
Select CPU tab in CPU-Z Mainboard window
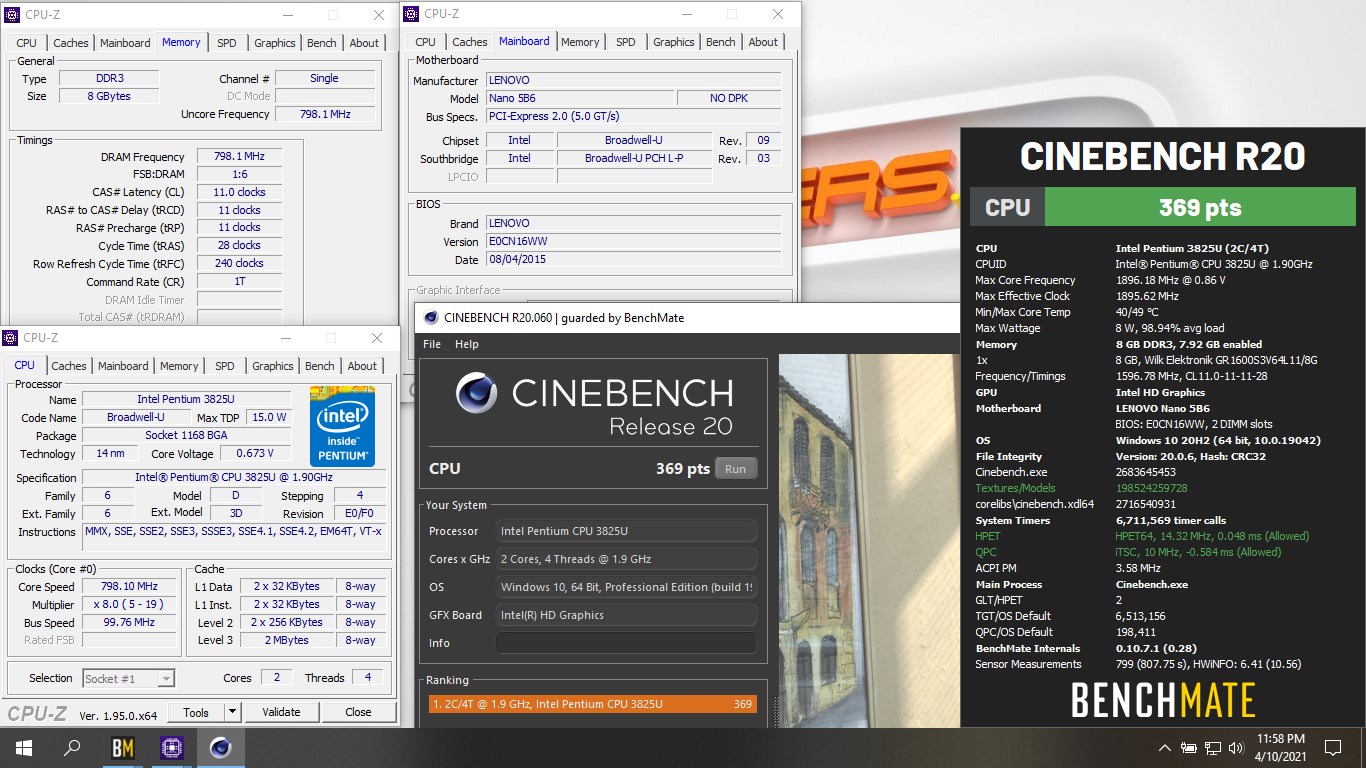click(x=426, y=42)
